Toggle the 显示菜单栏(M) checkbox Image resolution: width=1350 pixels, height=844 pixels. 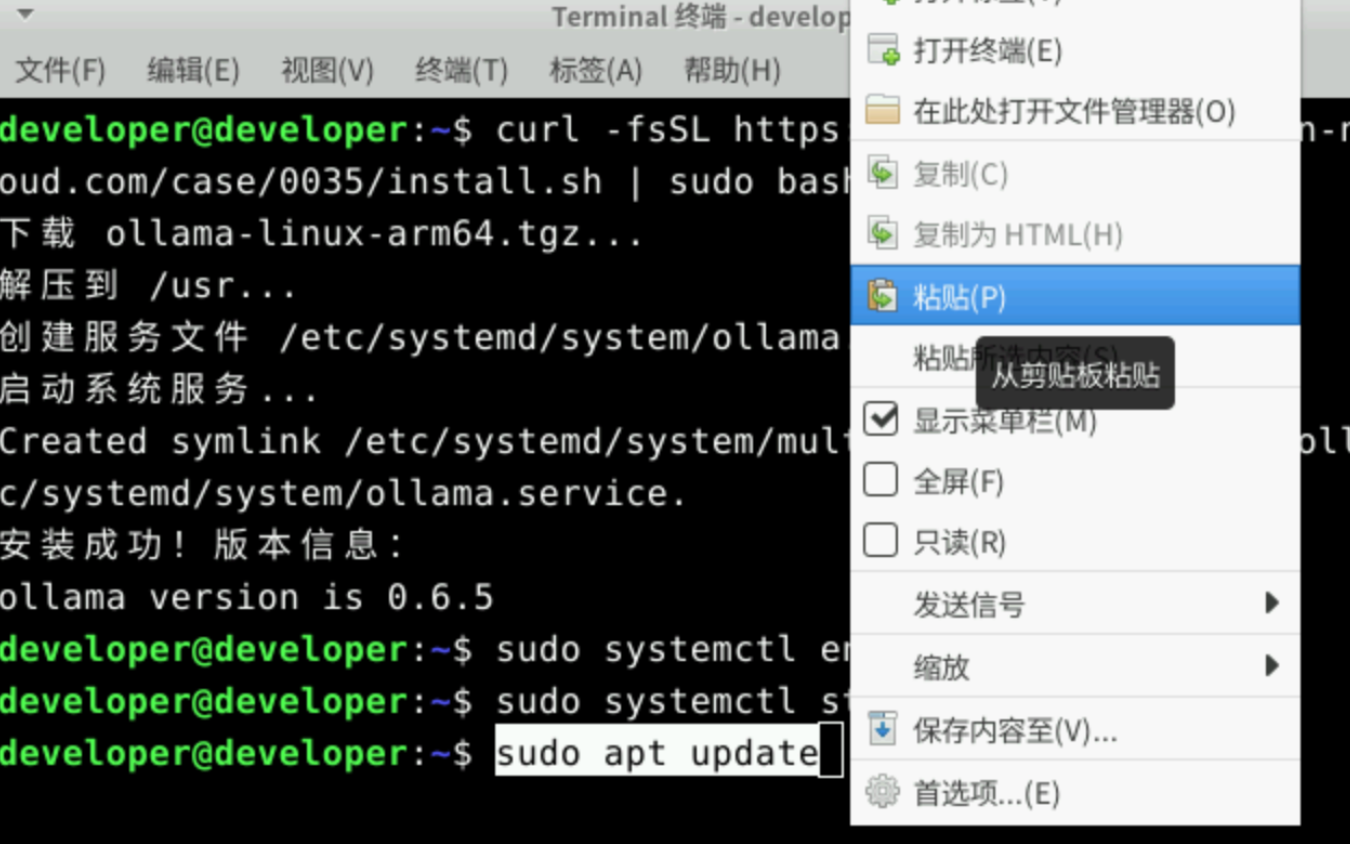click(880, 419)
